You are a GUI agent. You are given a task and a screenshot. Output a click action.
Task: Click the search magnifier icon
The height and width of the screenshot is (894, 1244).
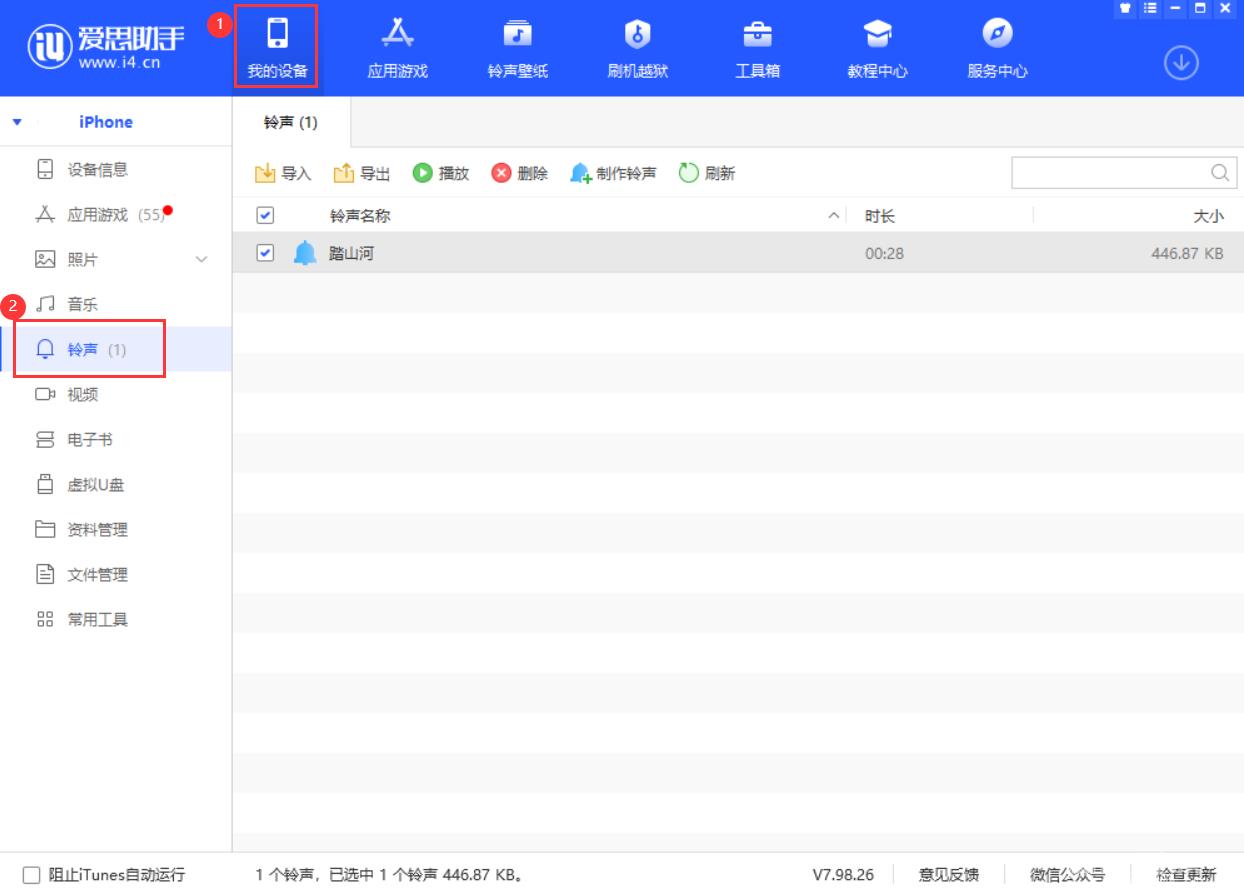(x=1219, y=173)
